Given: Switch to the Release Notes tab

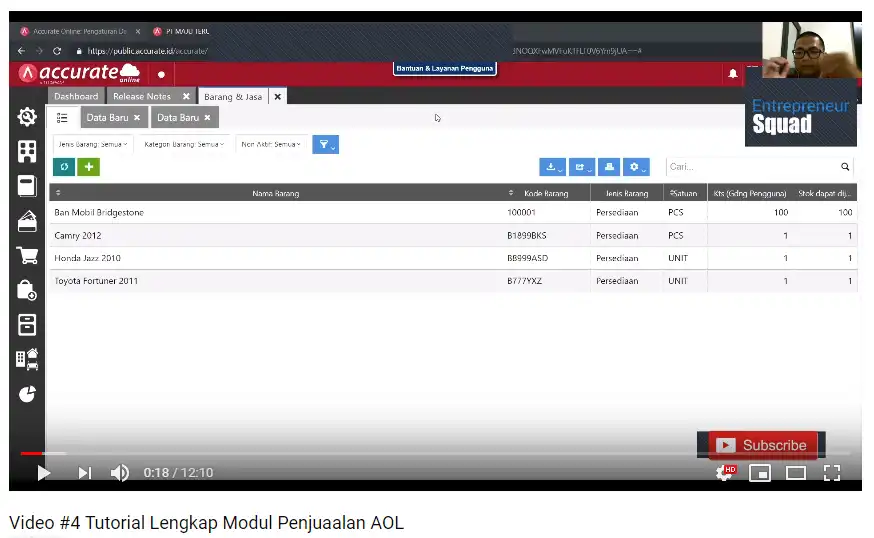Looking at the screenshot, I should (142, 96).
